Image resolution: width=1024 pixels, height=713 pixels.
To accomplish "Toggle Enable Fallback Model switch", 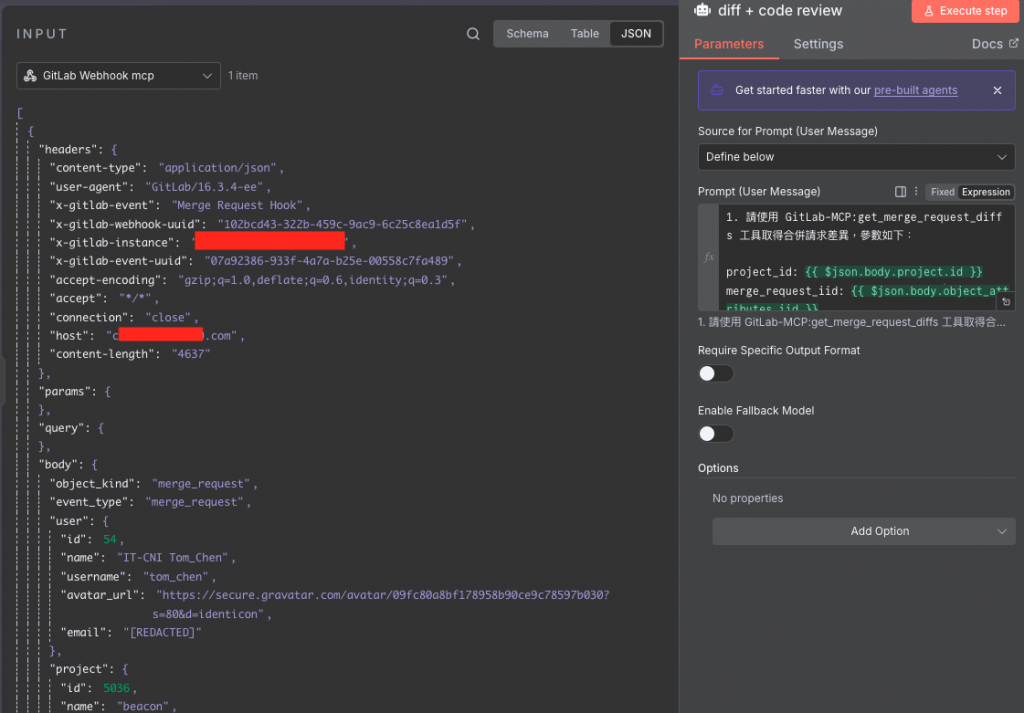I will tap(716, 434).
